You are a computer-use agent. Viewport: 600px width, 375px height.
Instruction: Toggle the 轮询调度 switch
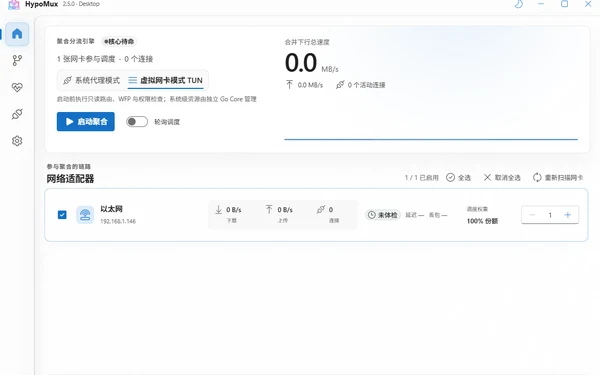coord(137,122)
